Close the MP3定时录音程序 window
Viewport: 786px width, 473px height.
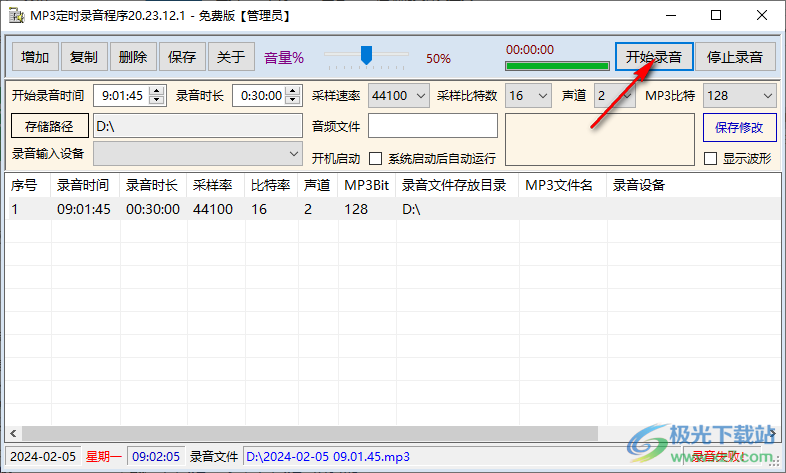click(x=762, y=16)
